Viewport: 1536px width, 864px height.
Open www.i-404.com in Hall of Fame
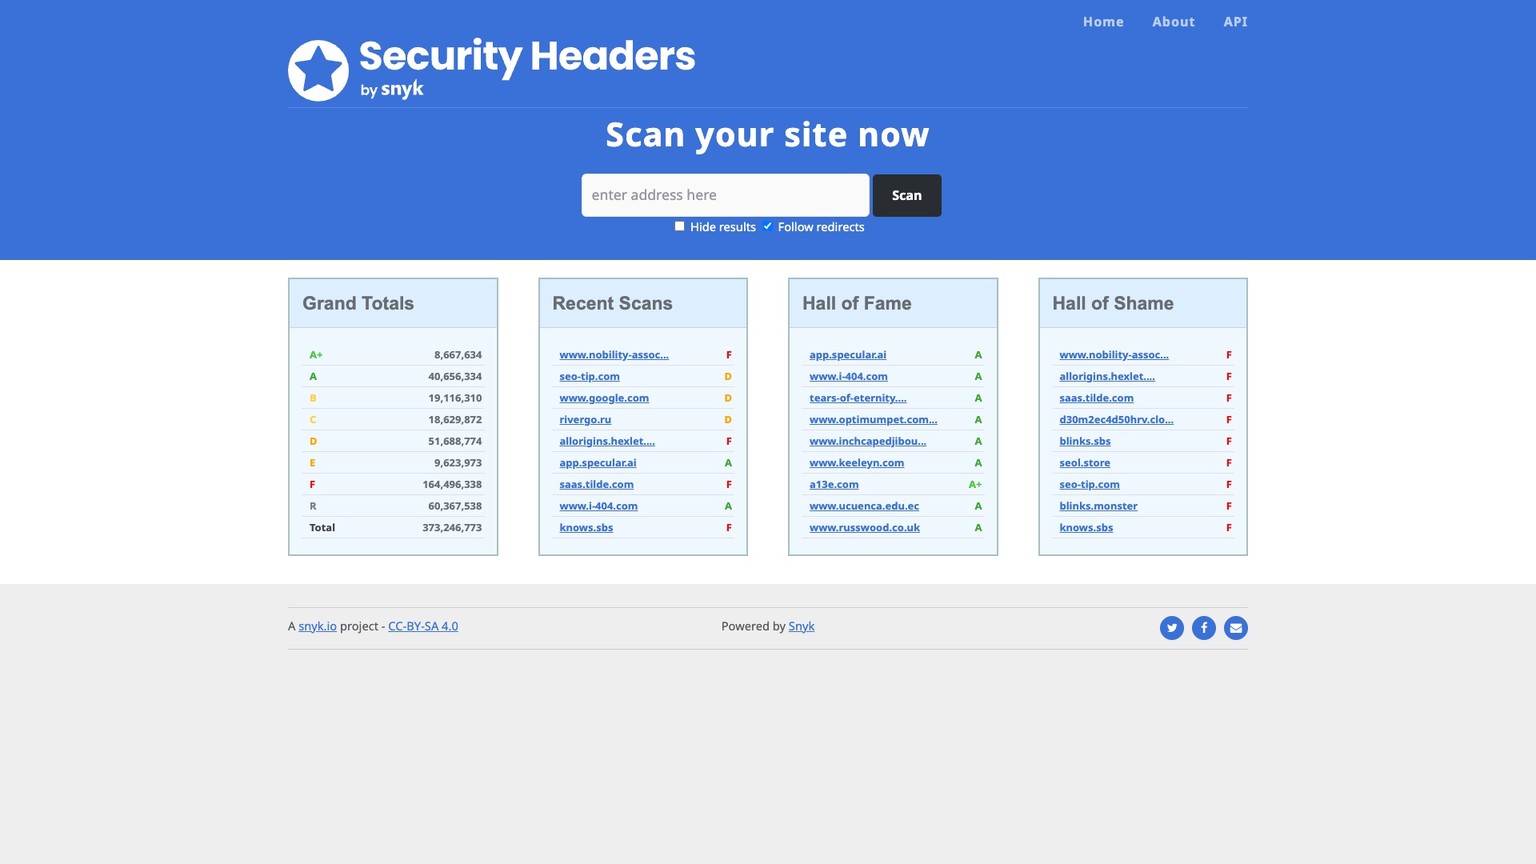tap(848, 377)
